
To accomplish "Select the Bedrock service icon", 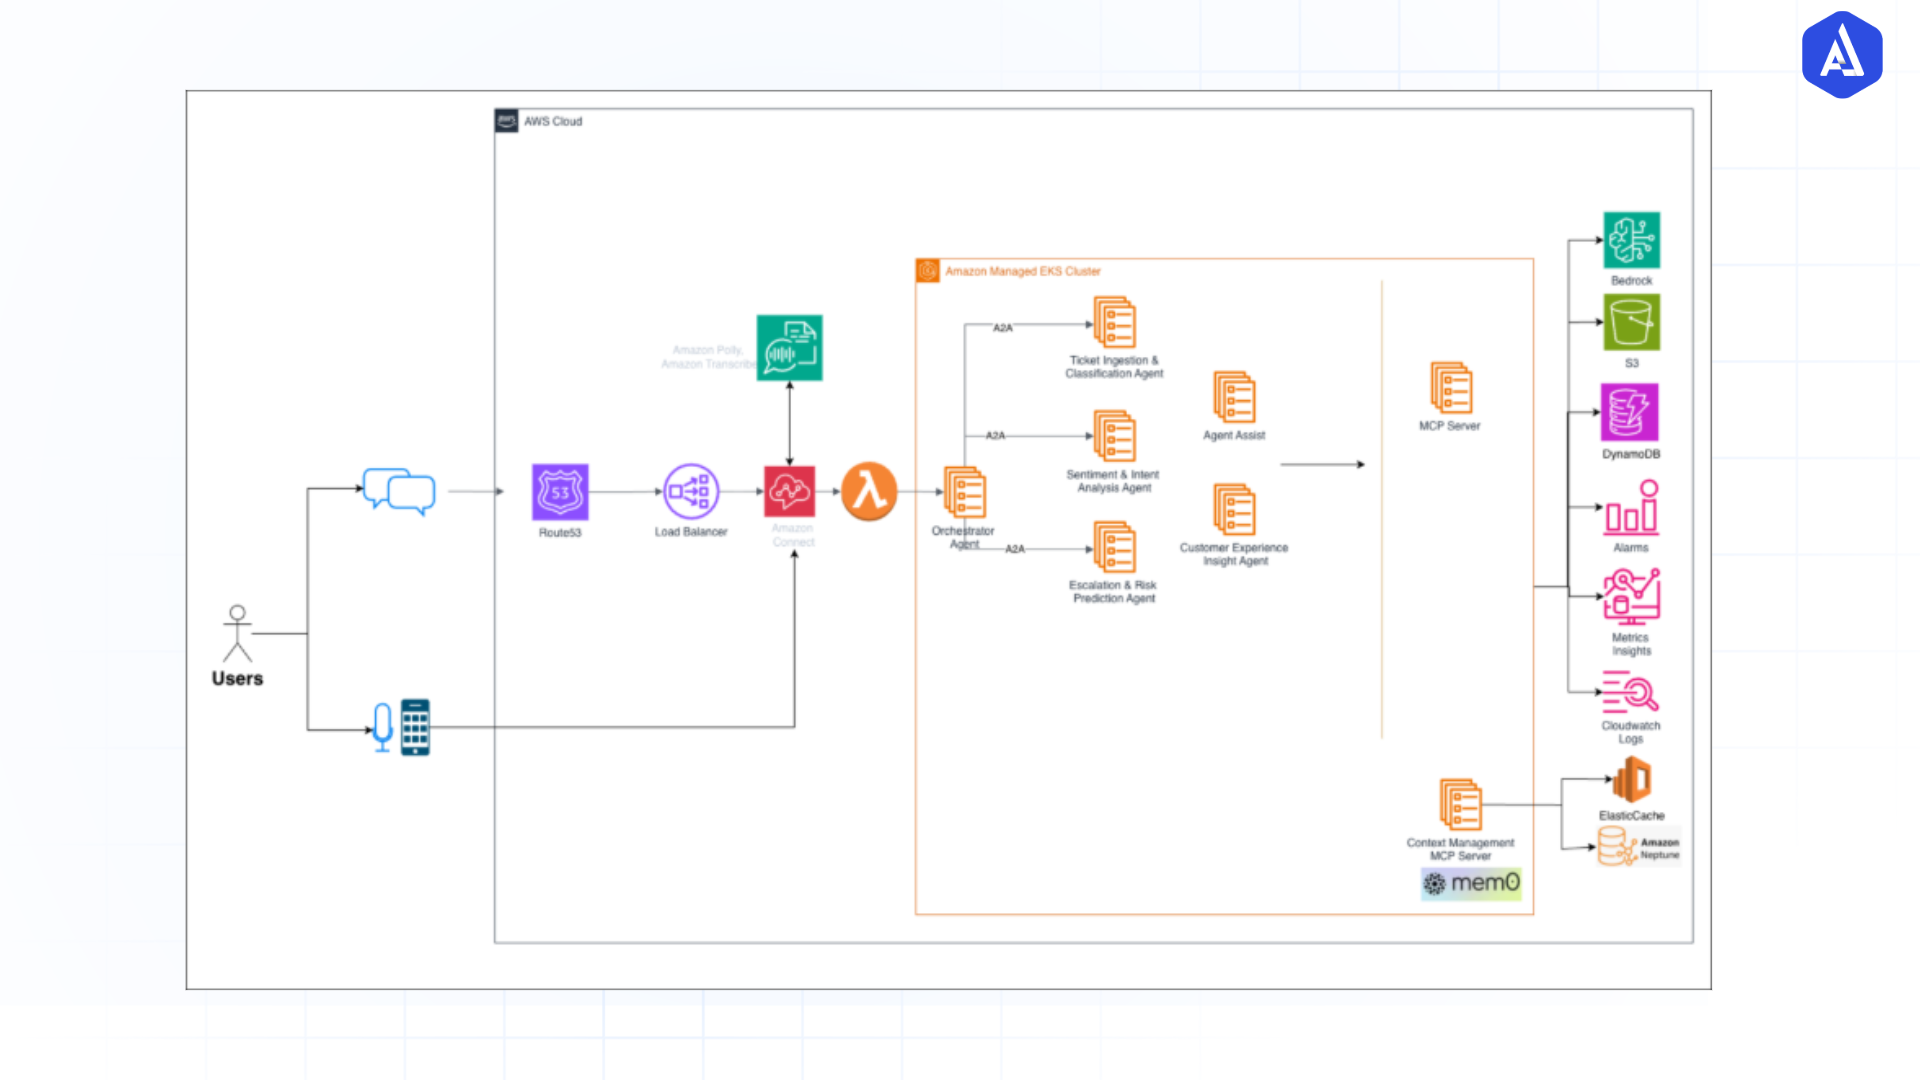I will pyautogui.click(x=1631, y=239).
